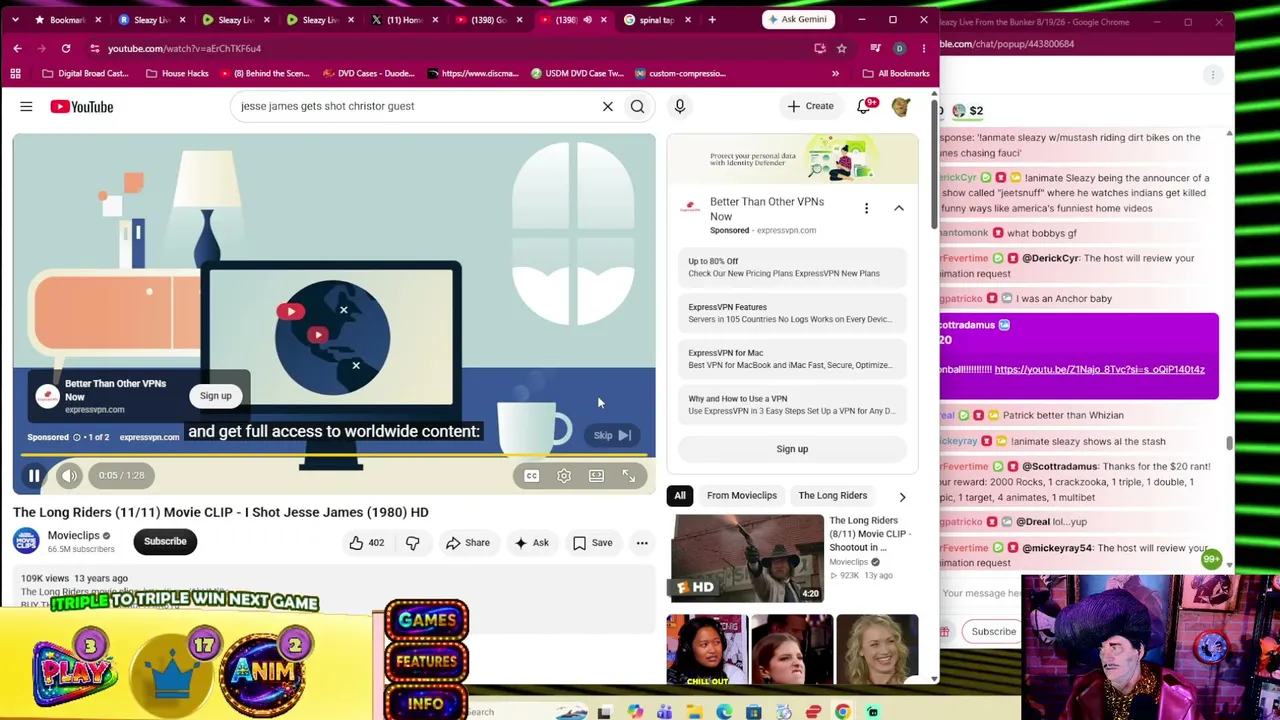Click Subscribe in the chat popup window
The height and width of the screenshot is (720, 1280).
993,632
